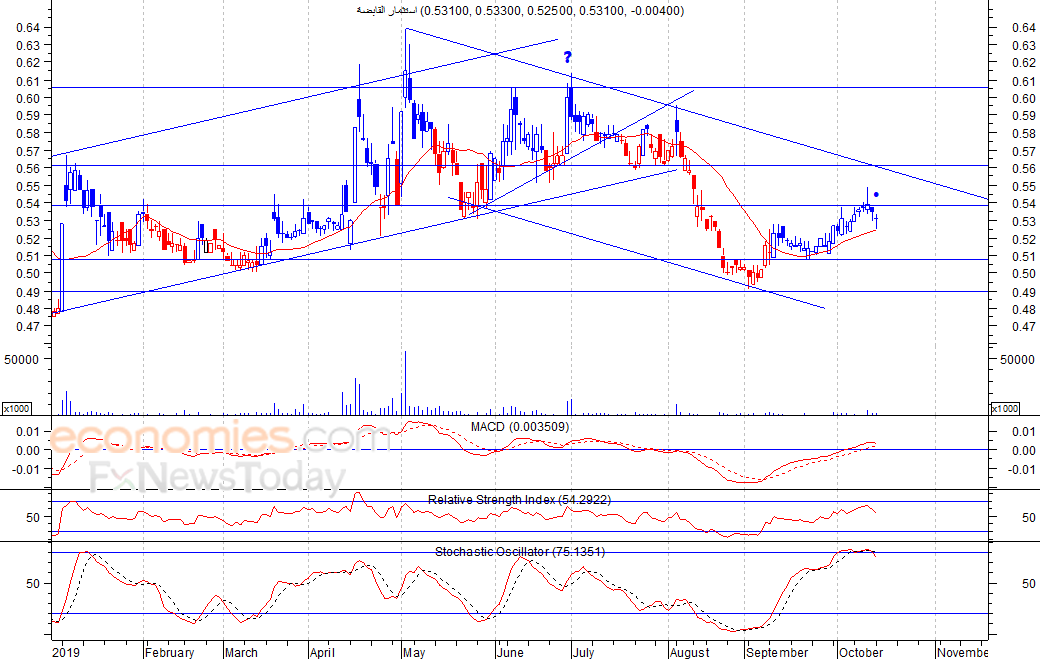Click the September label on the time axis
1040x659 pixels.
pos(778,652)
